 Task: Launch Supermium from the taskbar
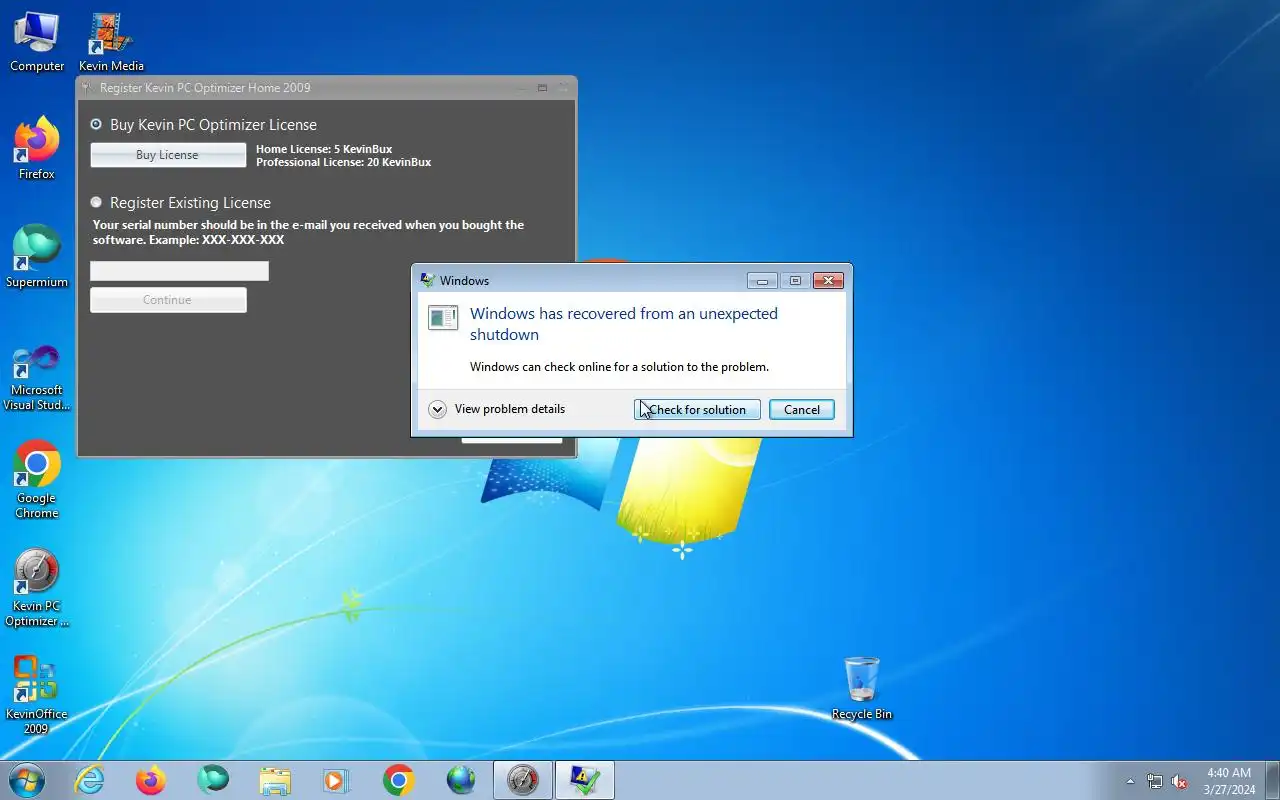[x=213, y=780]
